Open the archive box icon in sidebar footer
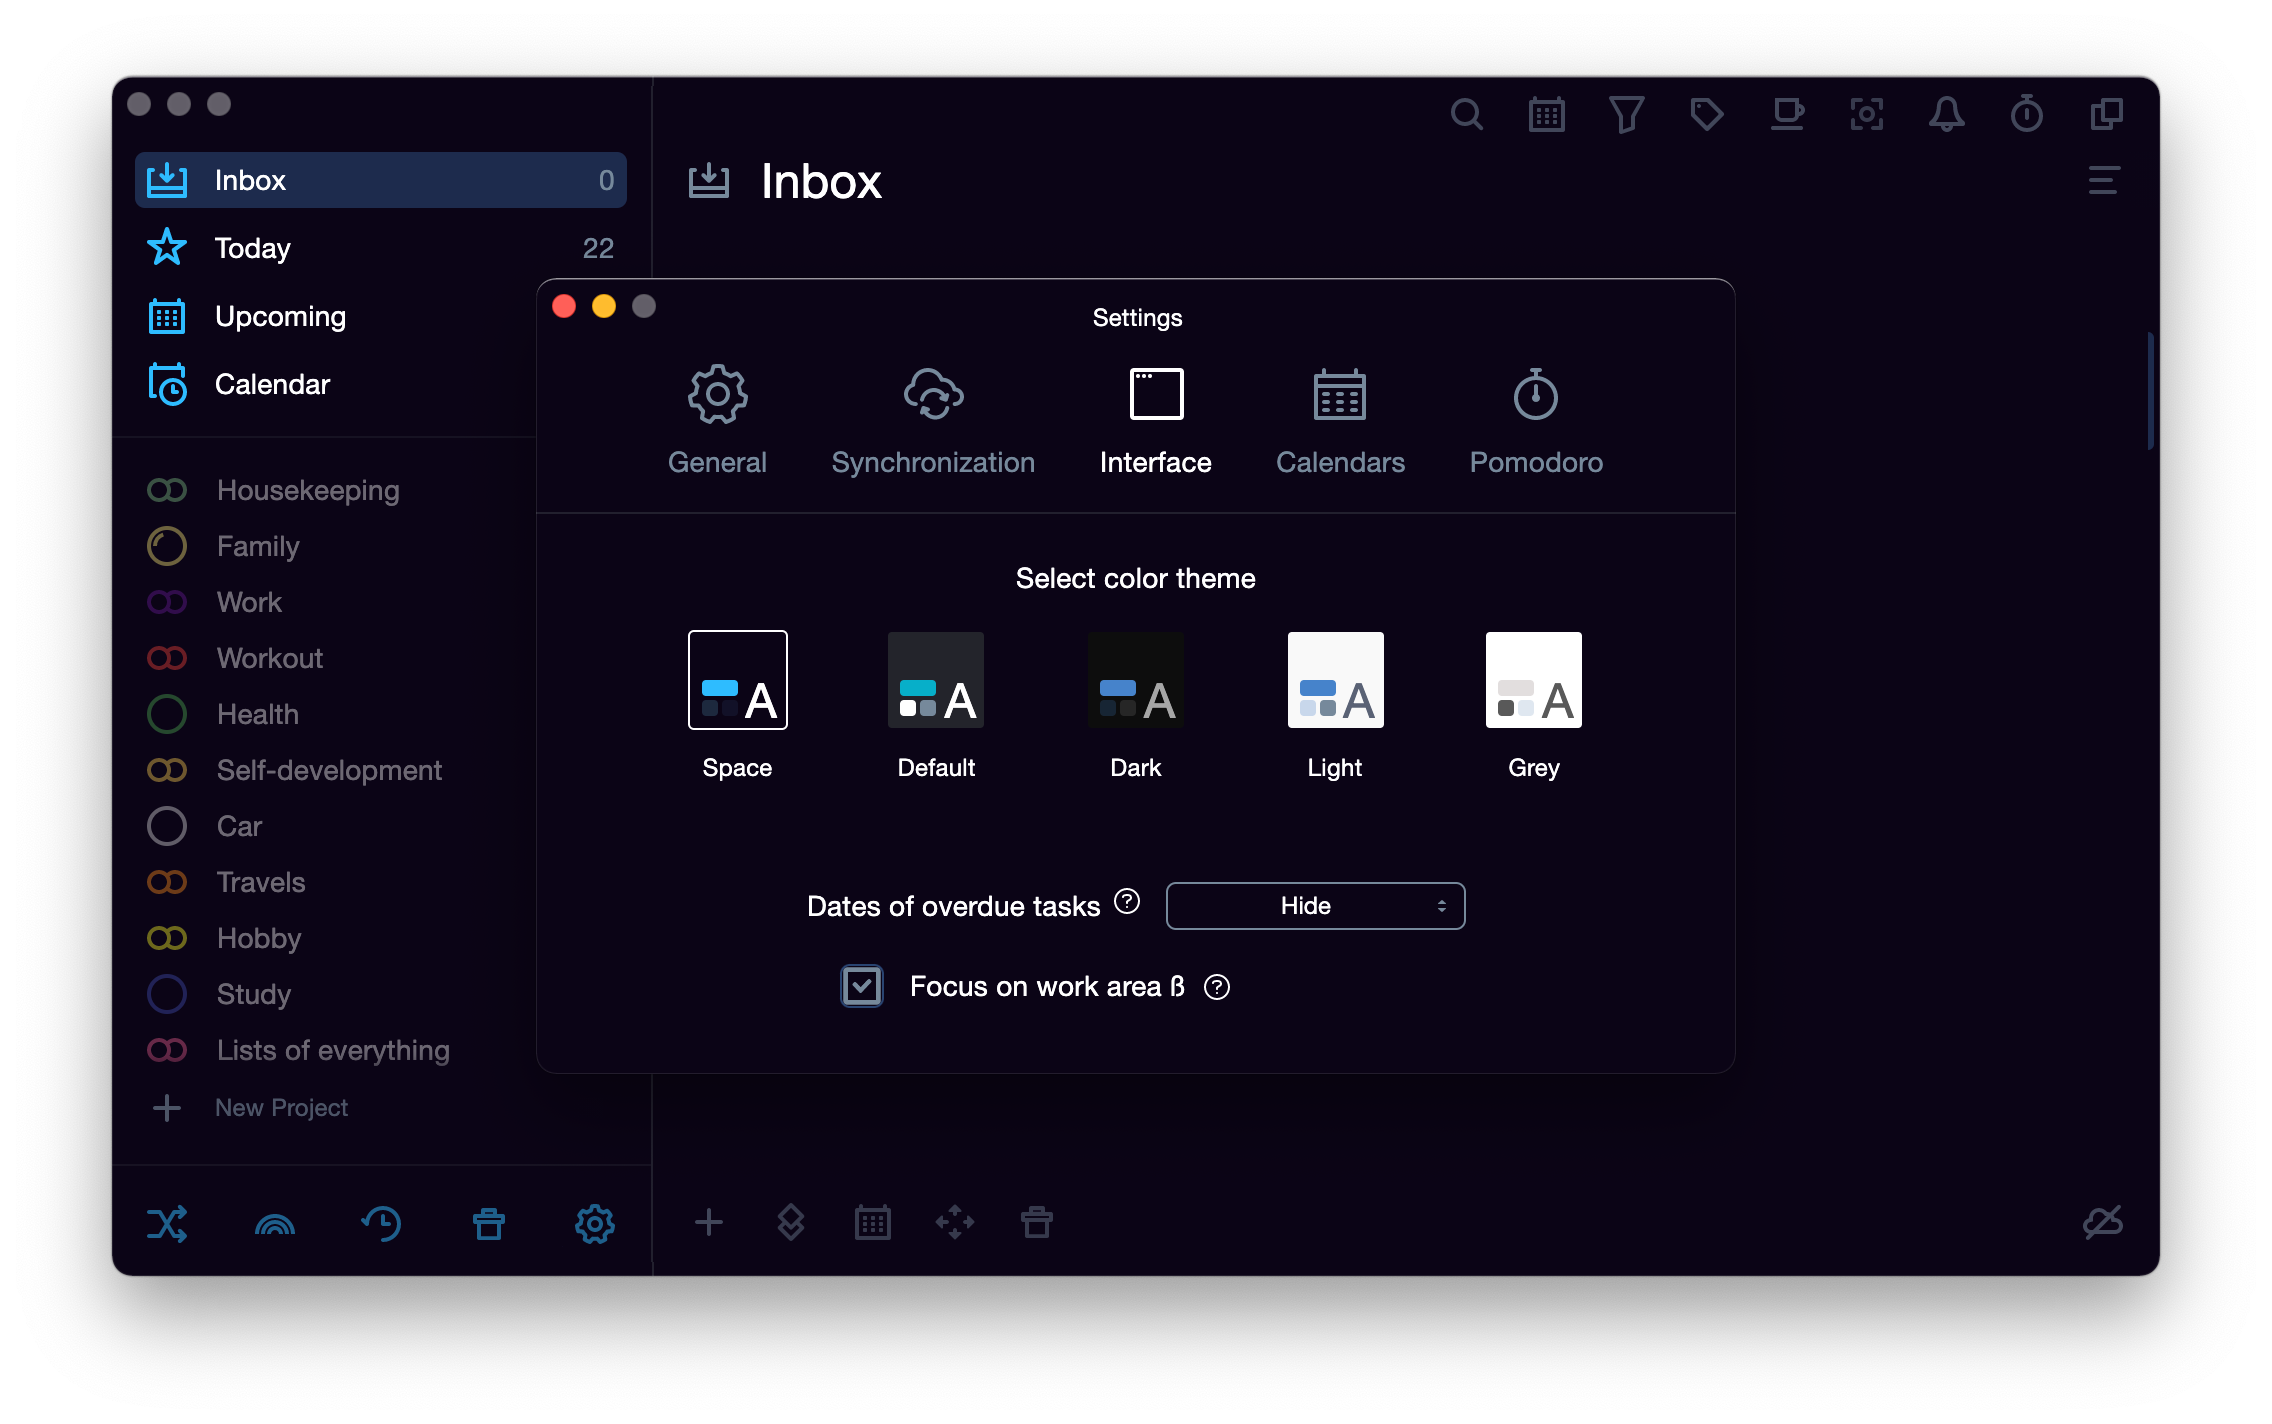The height and width of the screenshot is (1424, 2272). (489, 1223)
